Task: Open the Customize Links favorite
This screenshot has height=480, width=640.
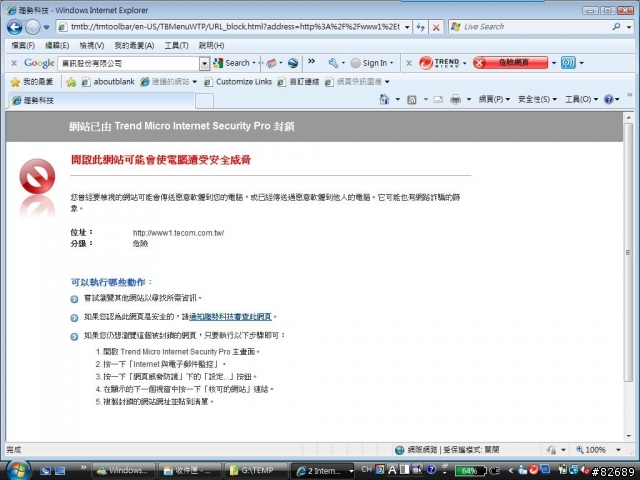Action: 238,82
